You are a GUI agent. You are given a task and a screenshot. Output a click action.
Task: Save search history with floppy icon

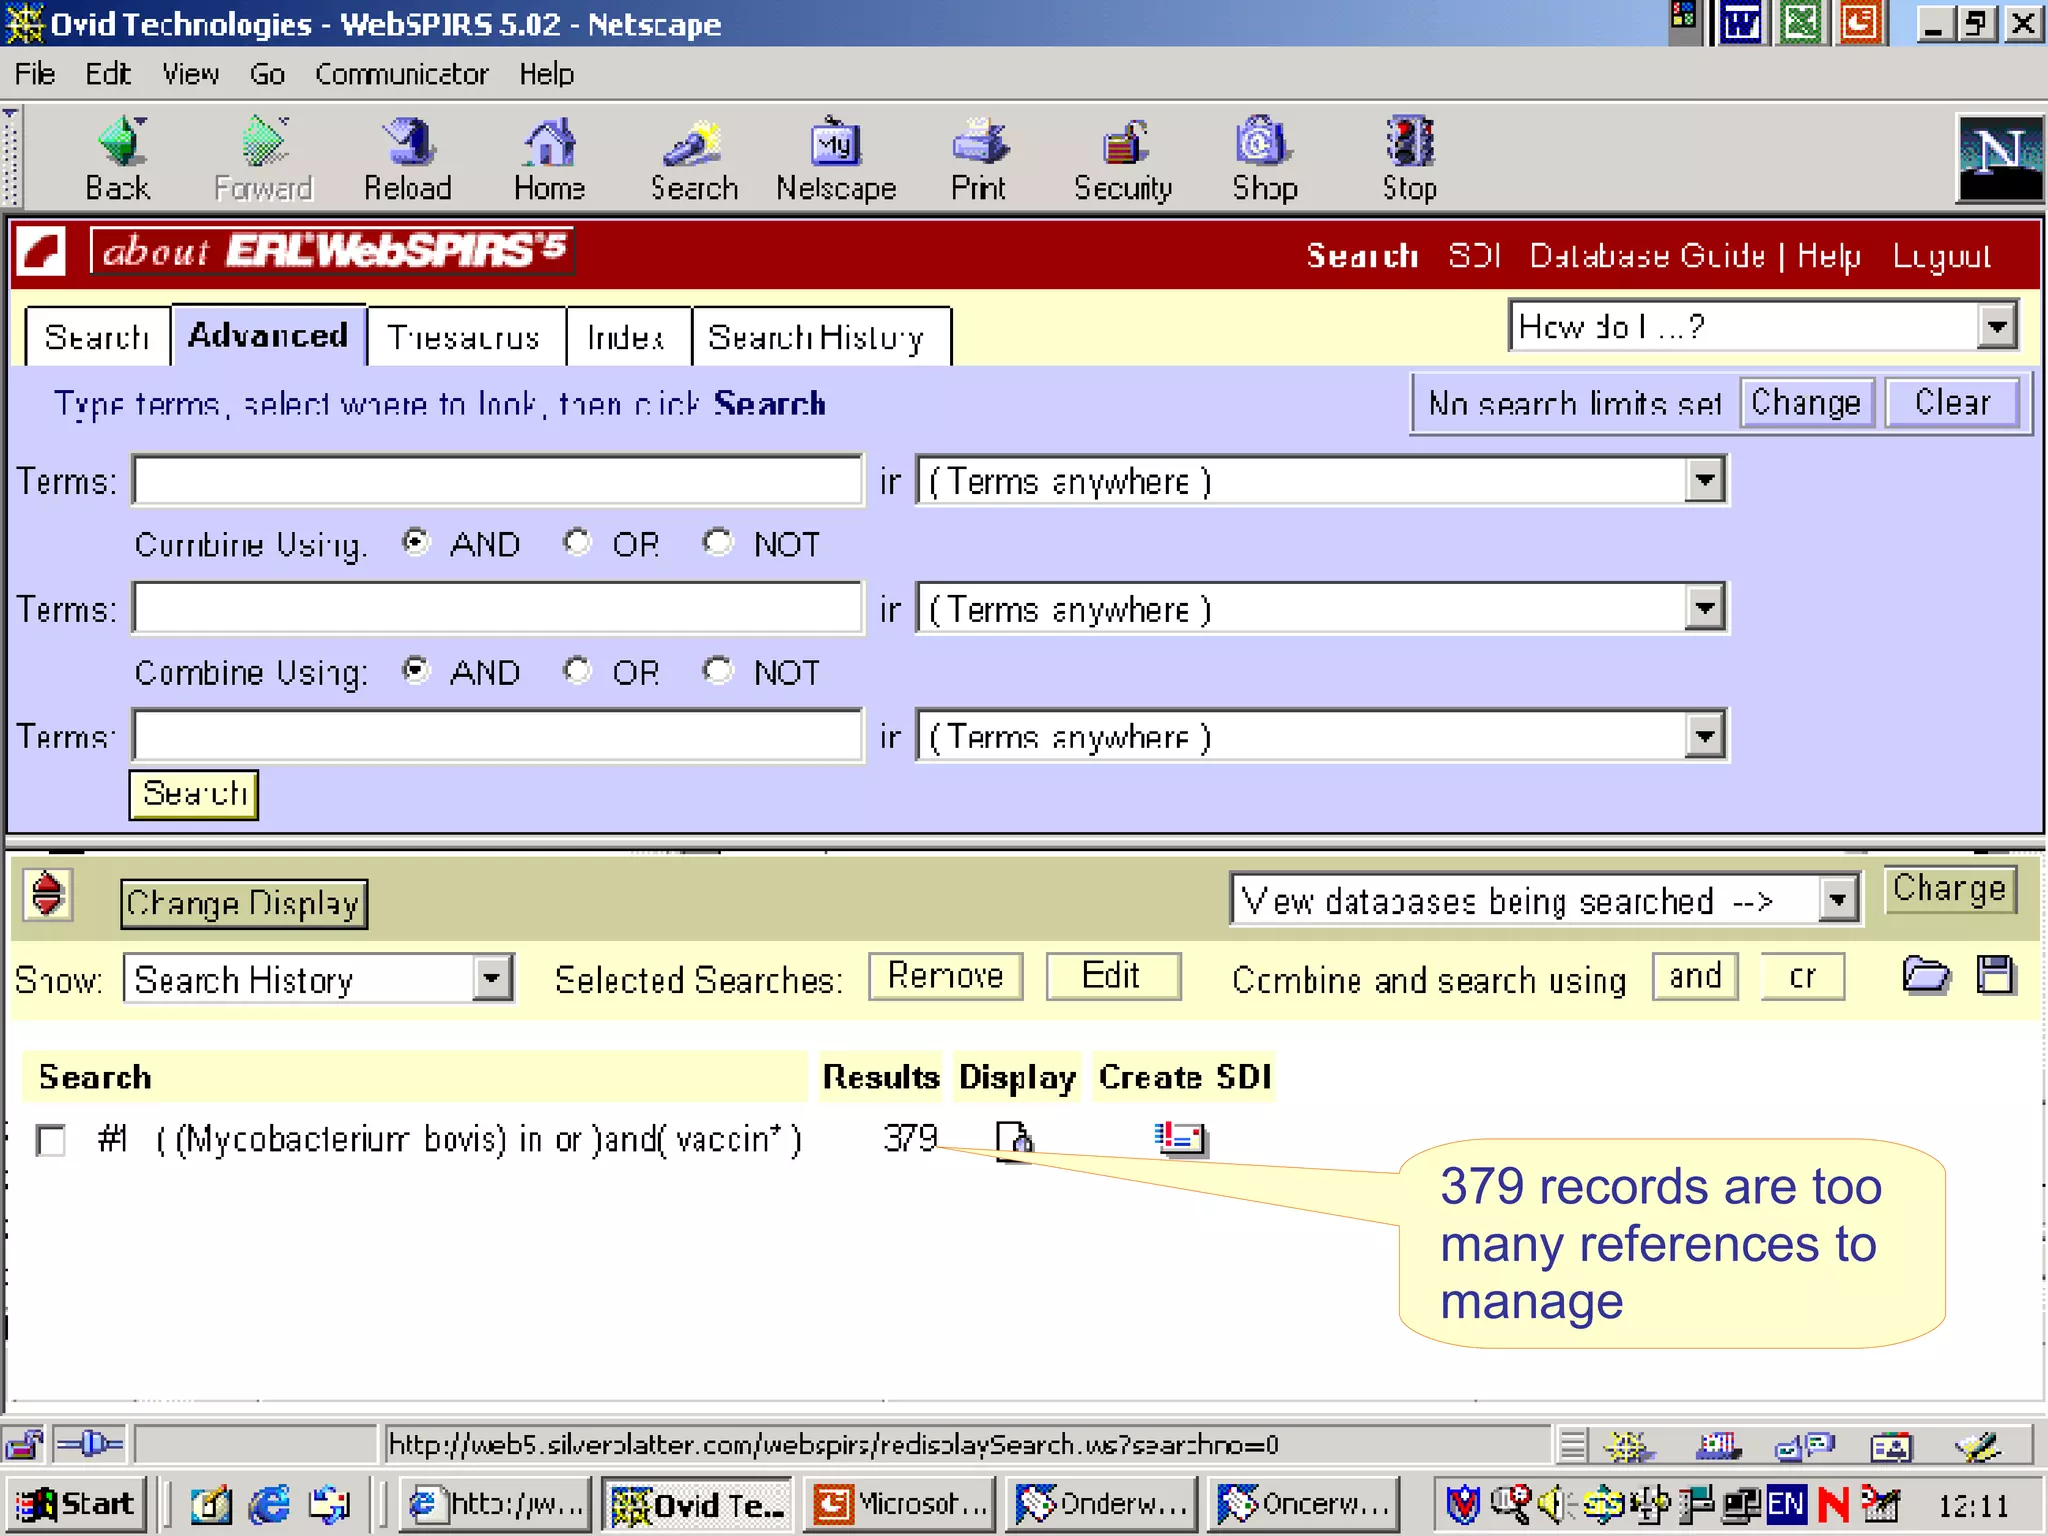click(x=1996, y=975)
